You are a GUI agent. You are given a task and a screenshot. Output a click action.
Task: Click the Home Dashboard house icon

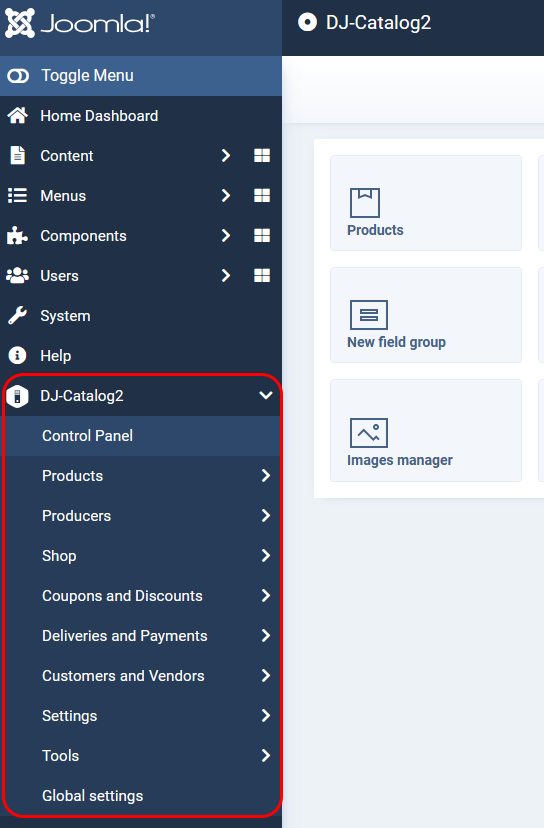[x=17, y=116]
